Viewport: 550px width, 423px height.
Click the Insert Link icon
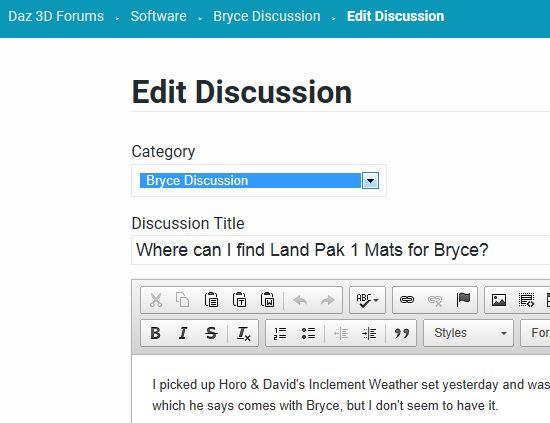407,300
